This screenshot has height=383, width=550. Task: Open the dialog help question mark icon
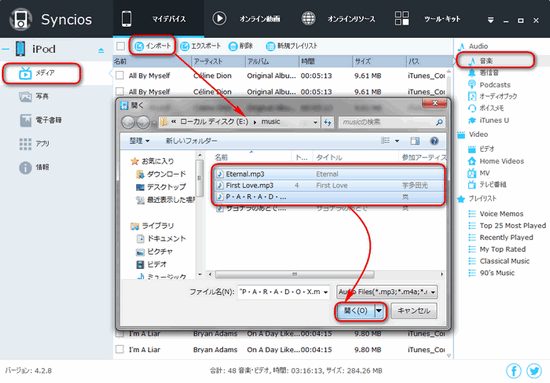tap(434, 141)
